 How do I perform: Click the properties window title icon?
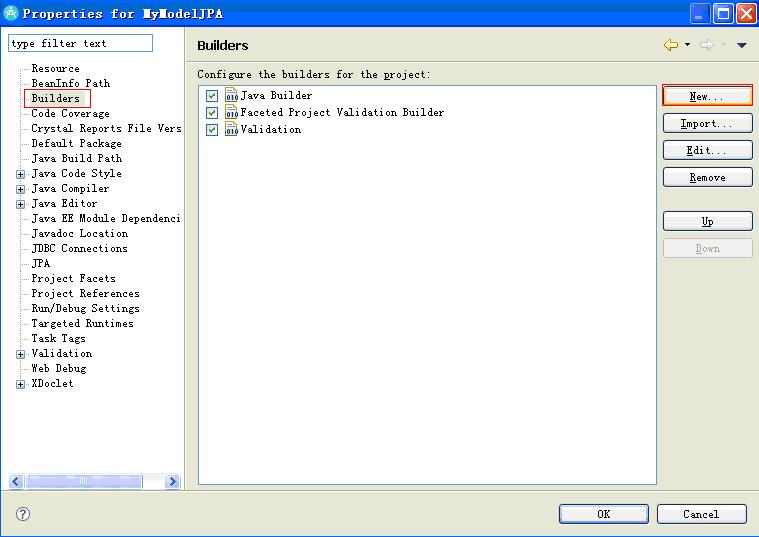click(x=11, y=13)
